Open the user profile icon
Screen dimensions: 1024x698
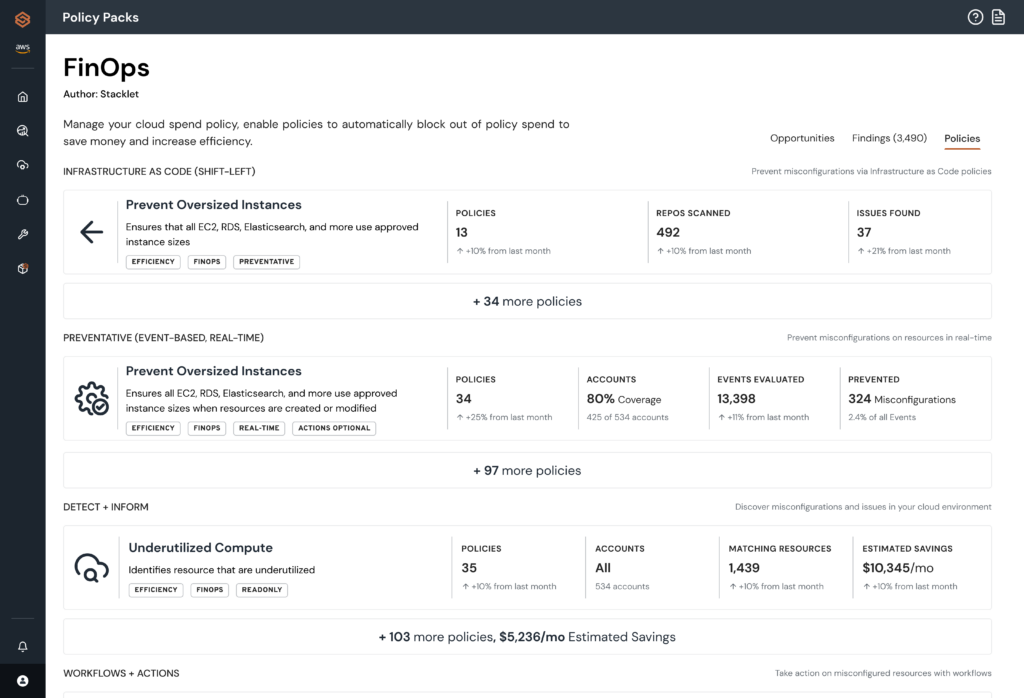(22, 681)
